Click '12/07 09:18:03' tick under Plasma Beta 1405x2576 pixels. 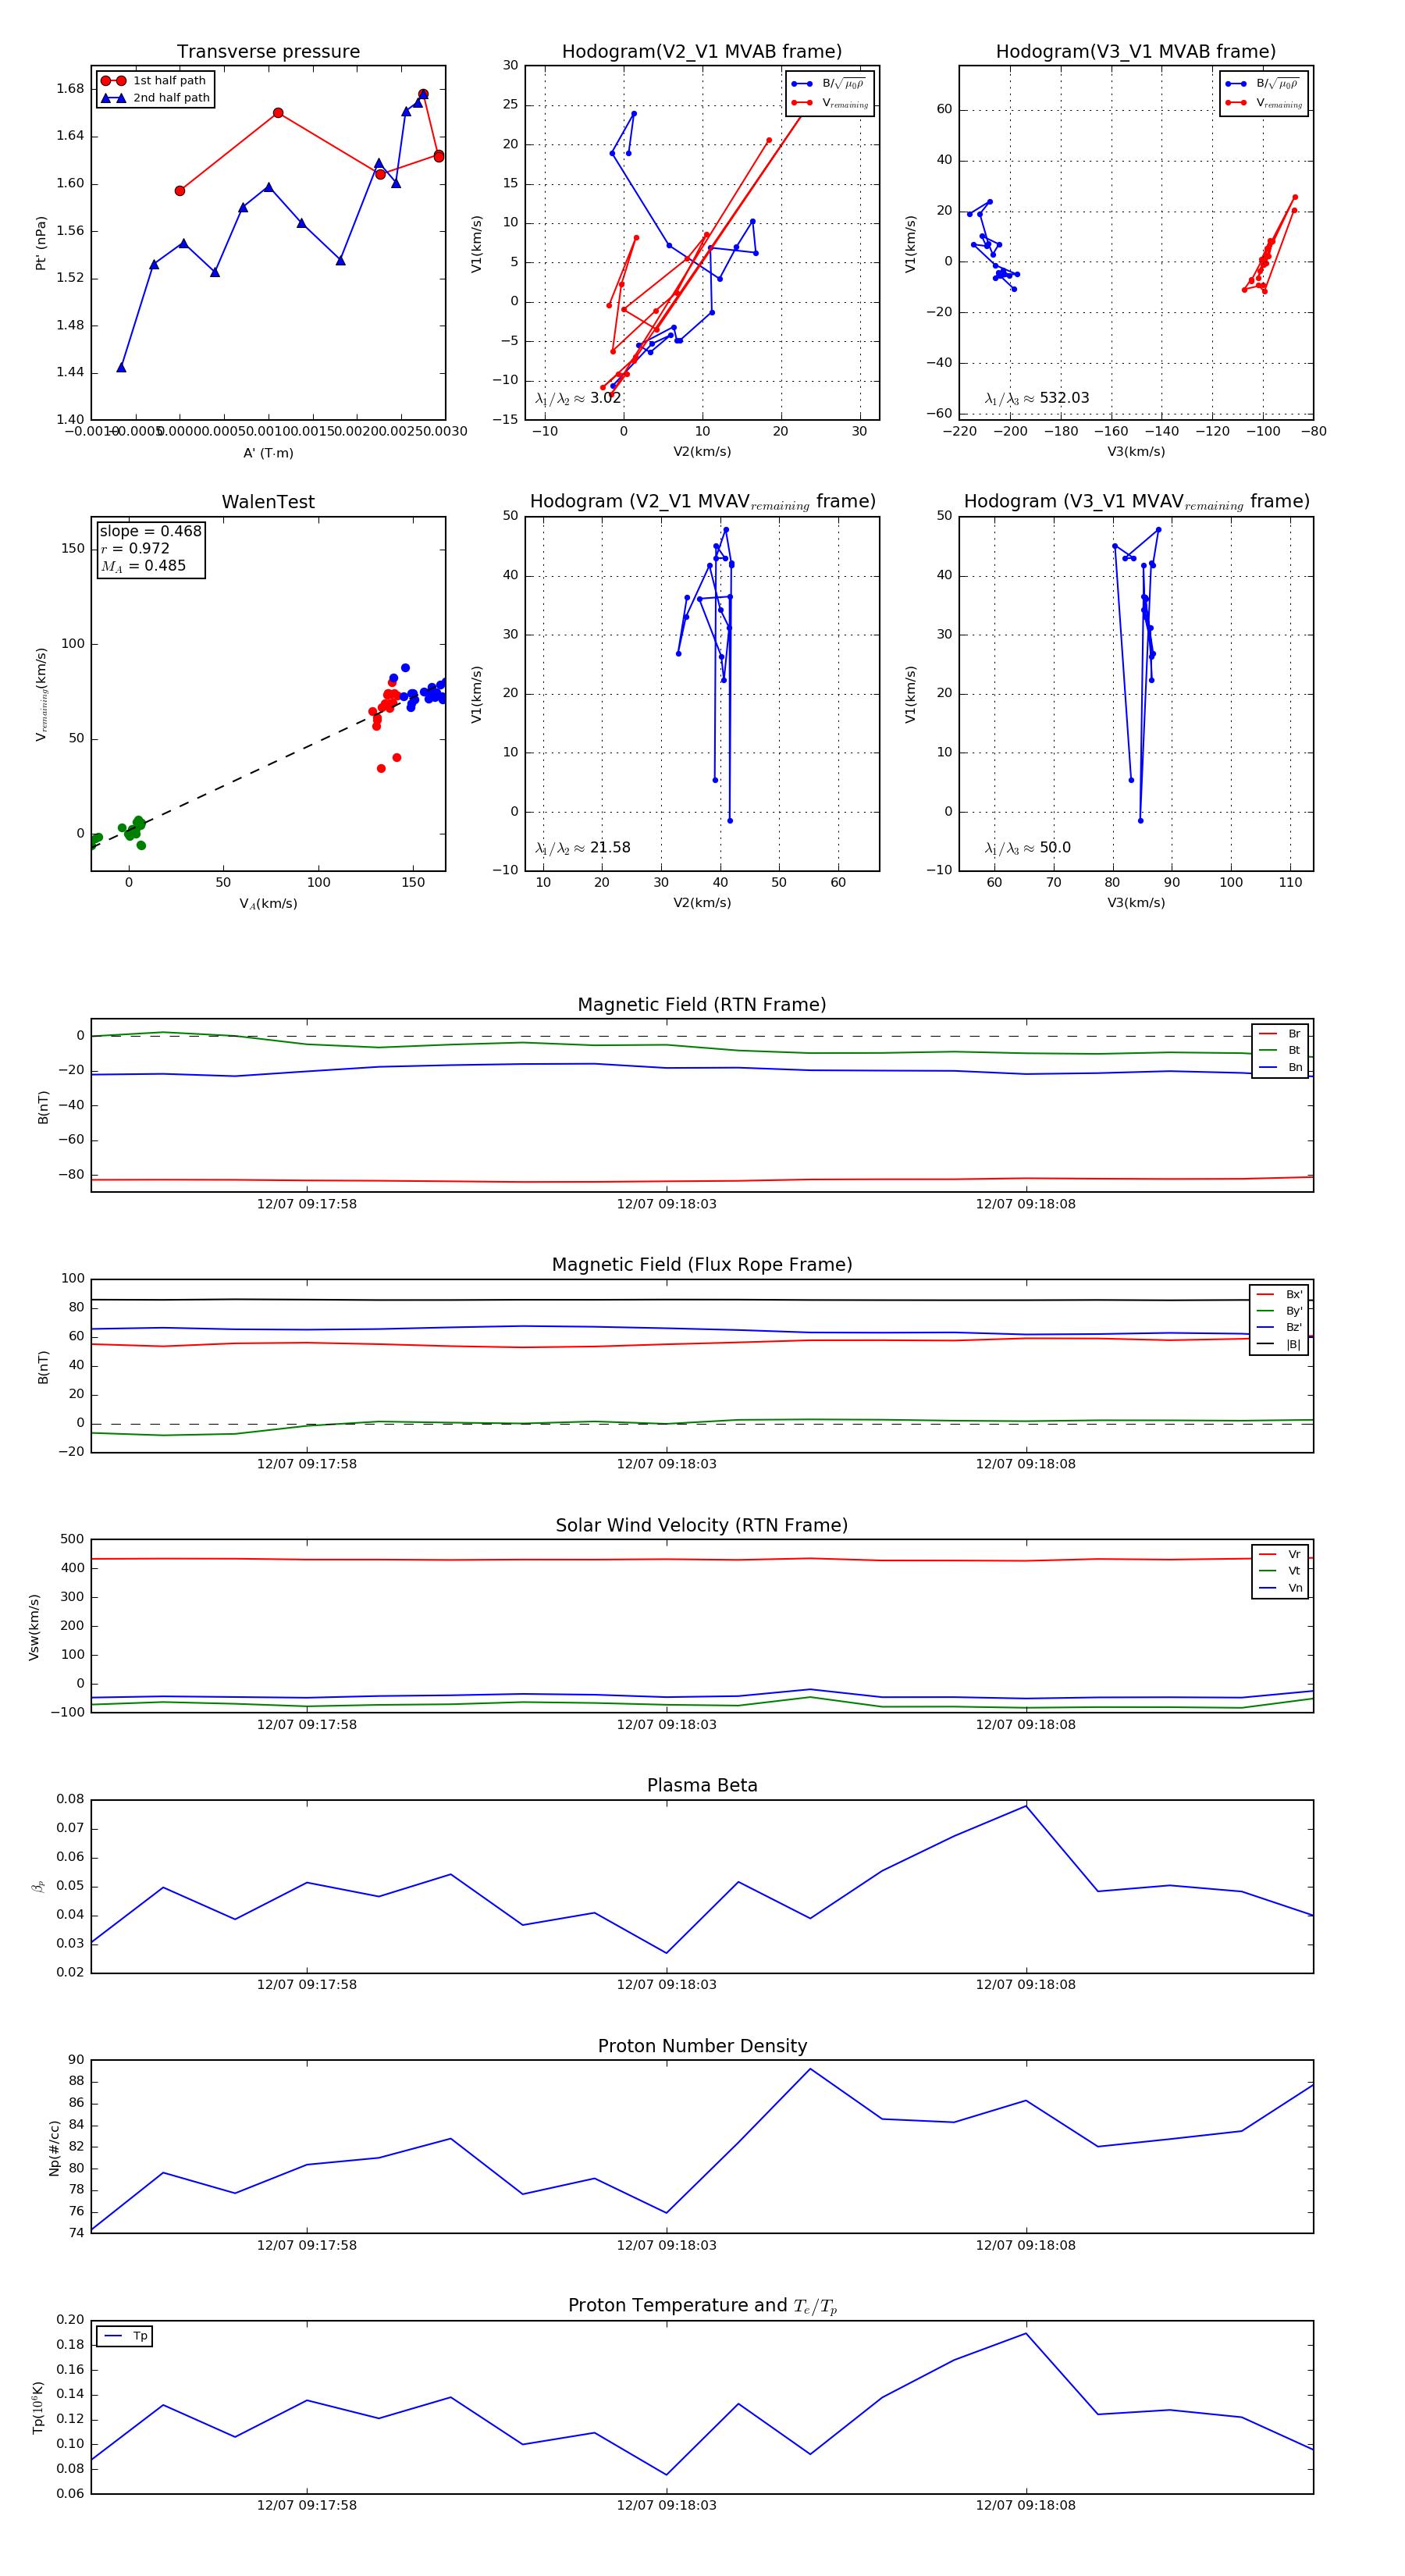666,1984
